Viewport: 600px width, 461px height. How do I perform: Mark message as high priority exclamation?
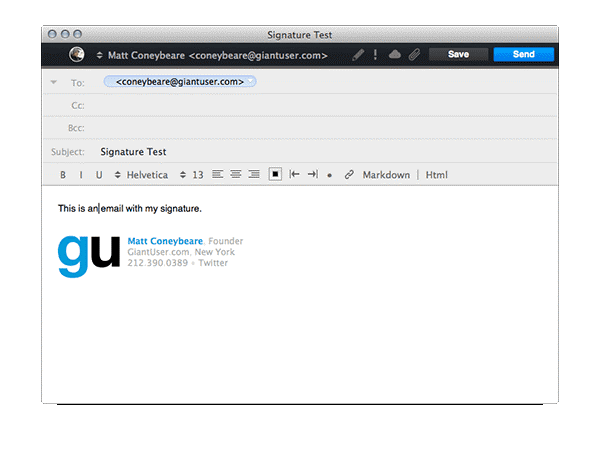(375, 55)
